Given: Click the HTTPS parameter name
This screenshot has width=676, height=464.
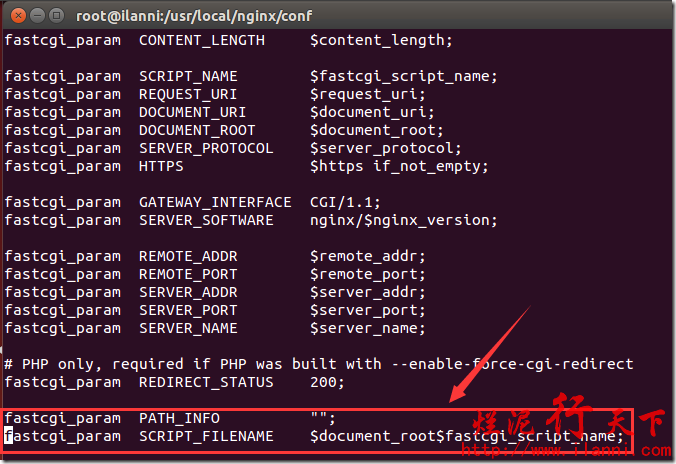Looking at the screenshot, I should point(161,166).
